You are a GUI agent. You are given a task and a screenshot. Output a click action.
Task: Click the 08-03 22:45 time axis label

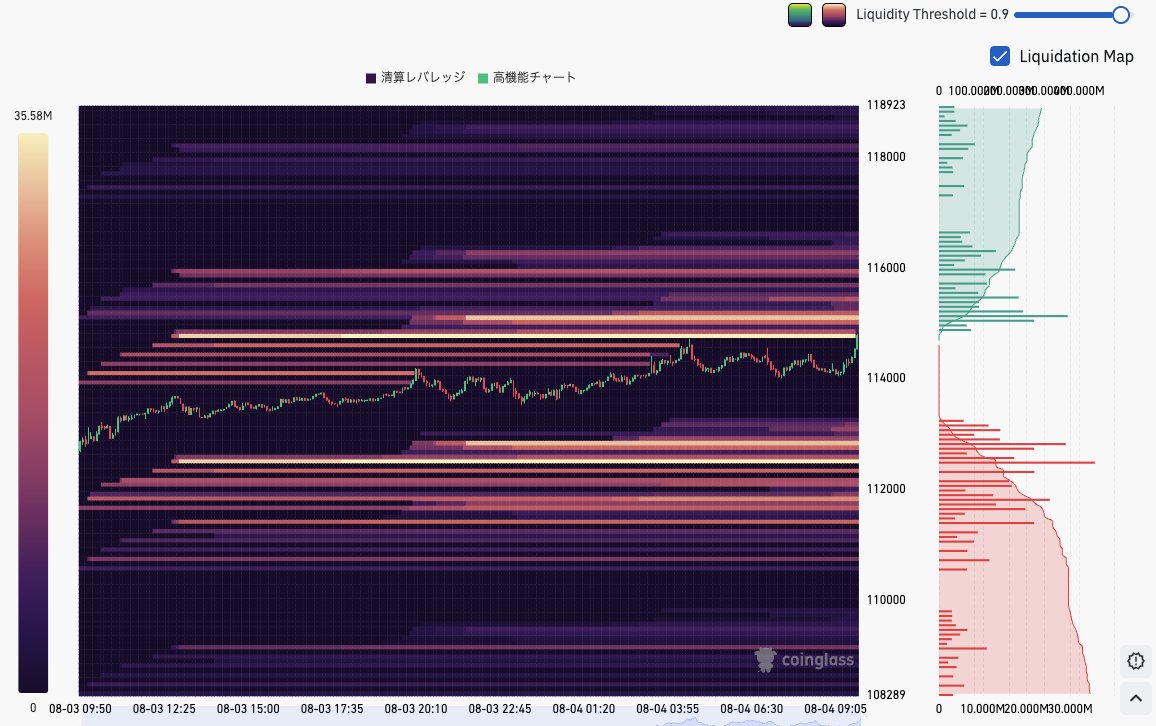coord(500,709)
